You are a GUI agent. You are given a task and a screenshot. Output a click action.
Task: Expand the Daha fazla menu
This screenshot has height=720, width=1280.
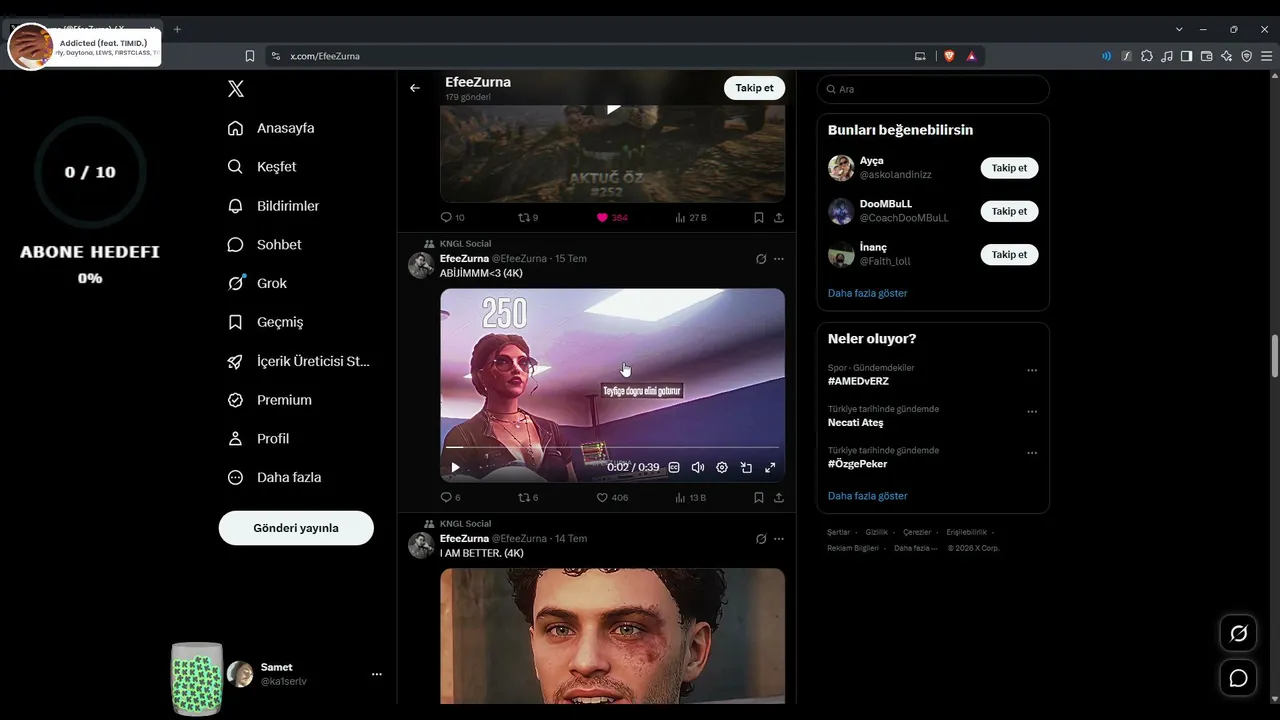click(274, 478)
